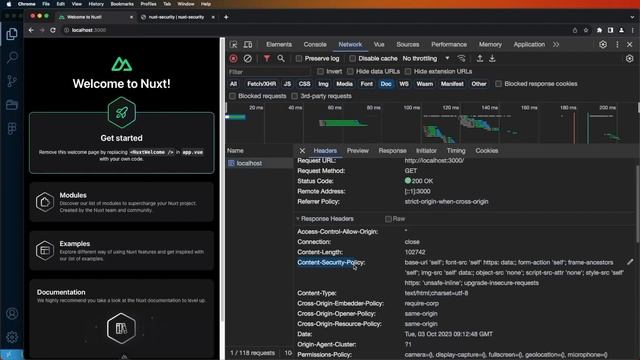Open the Cookies tab of request
This screenshot has height=360, width=640.
pos(487,151)
